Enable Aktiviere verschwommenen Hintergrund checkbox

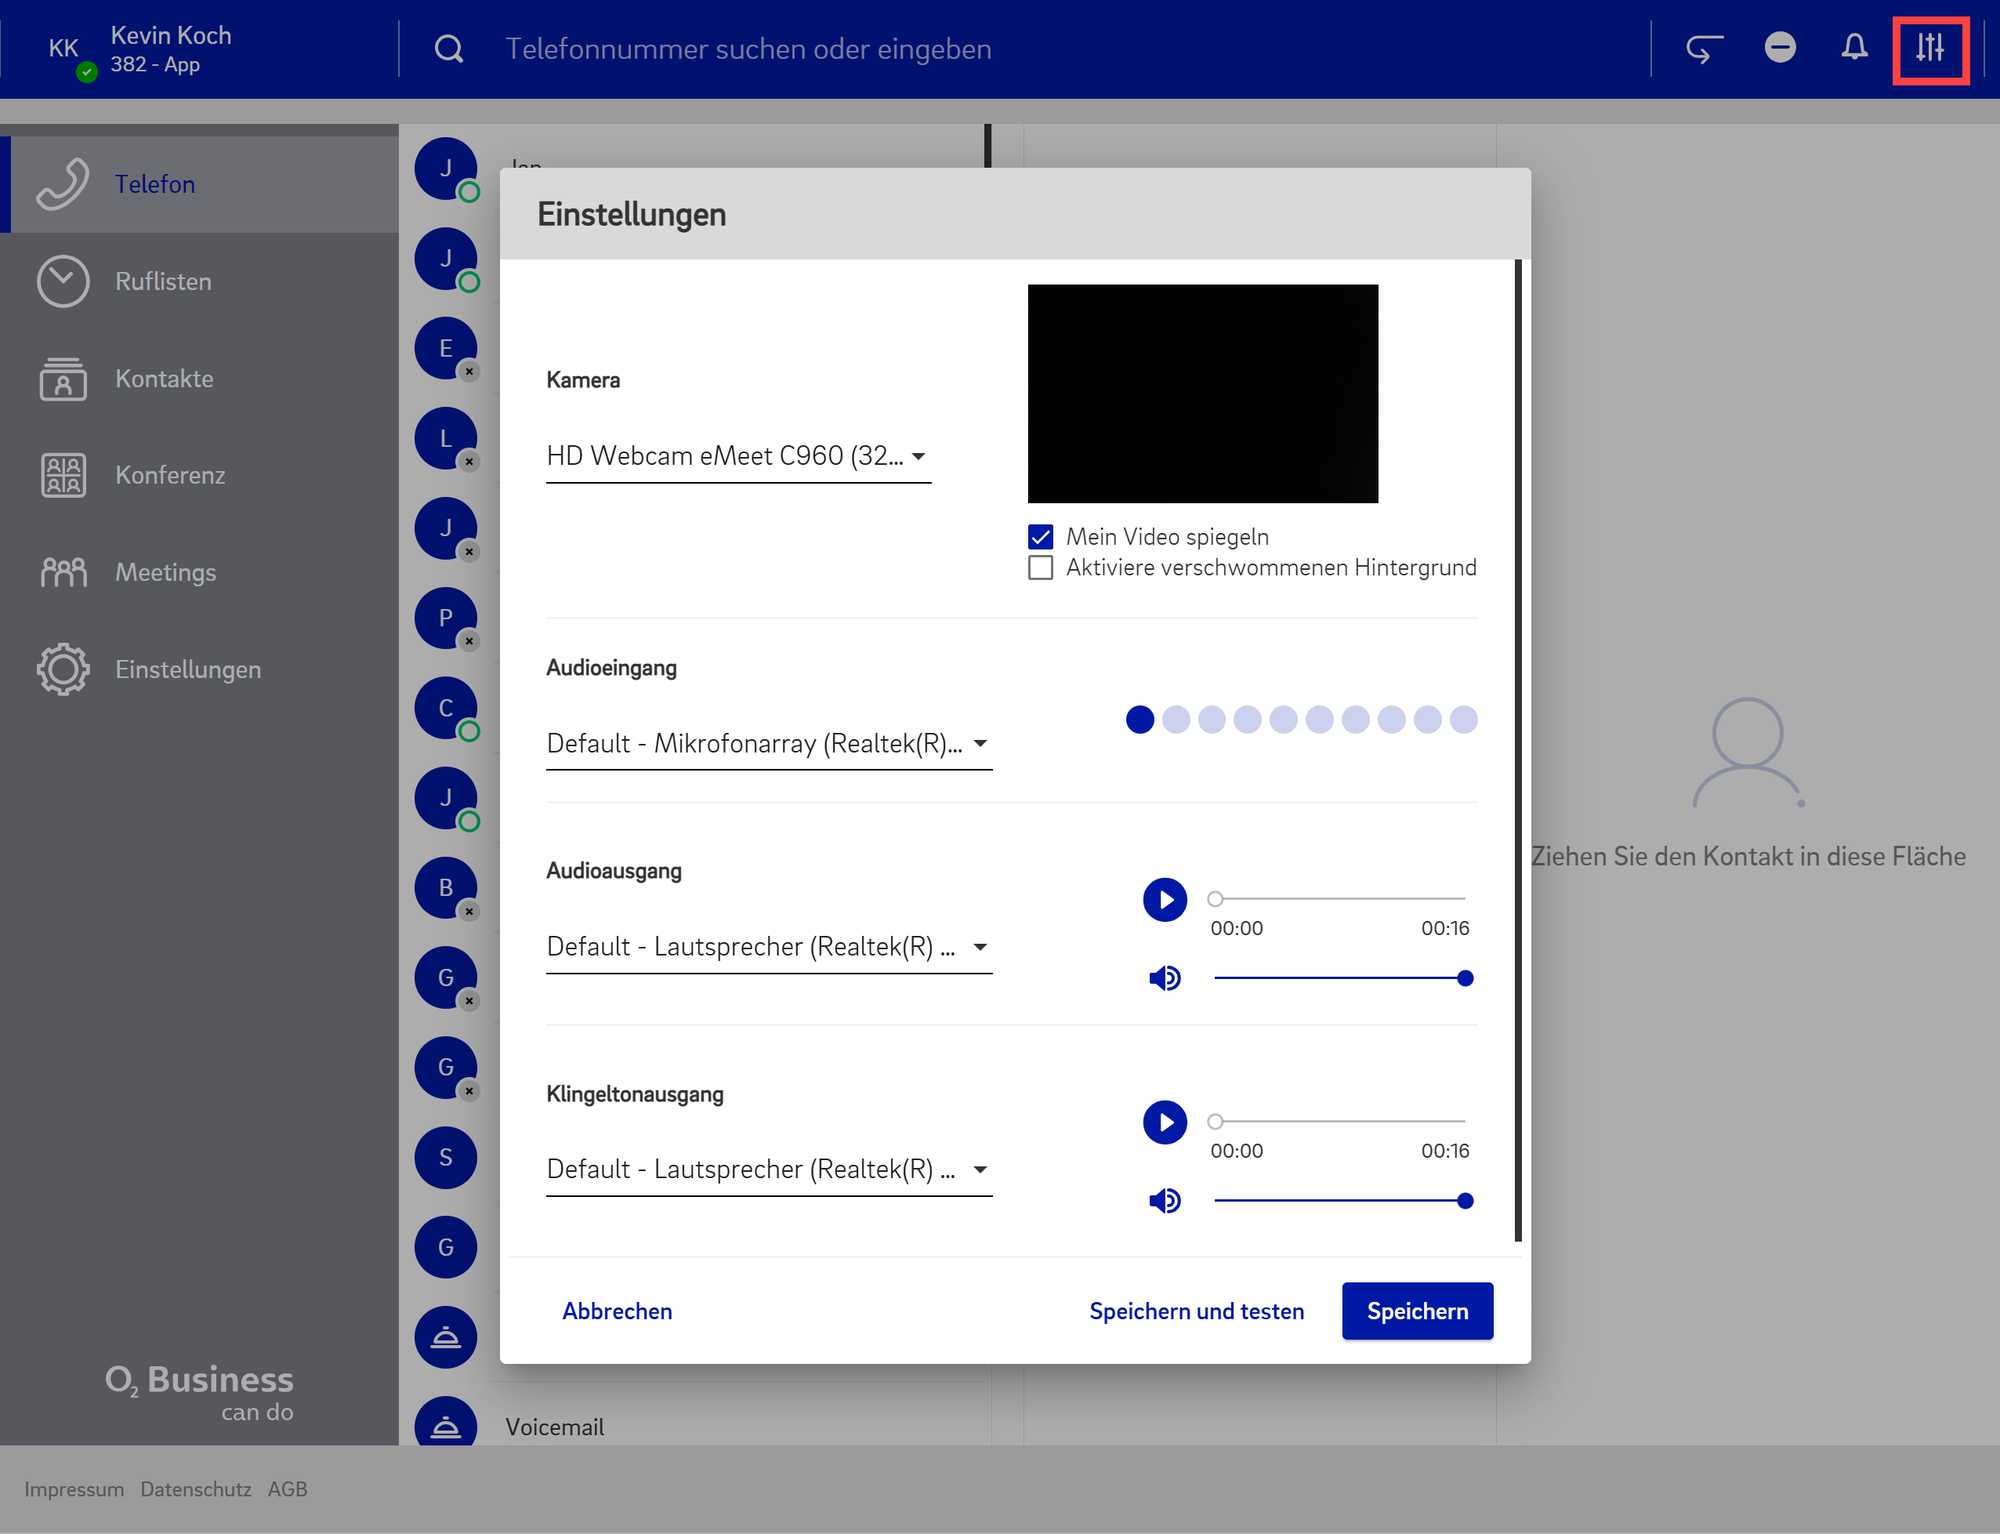1040,568
